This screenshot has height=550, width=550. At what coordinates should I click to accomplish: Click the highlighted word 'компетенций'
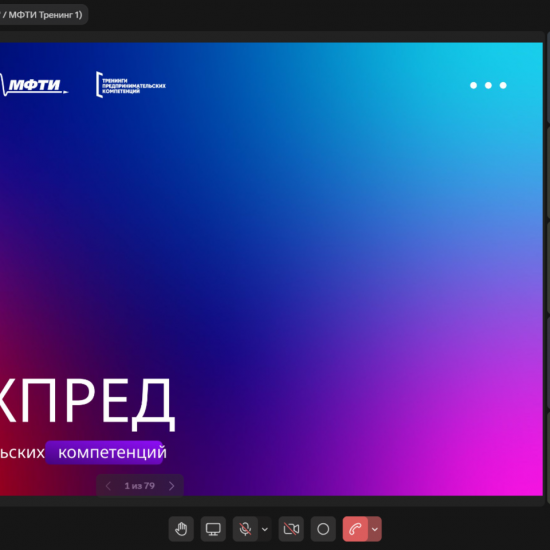click(x=112, y=452)
